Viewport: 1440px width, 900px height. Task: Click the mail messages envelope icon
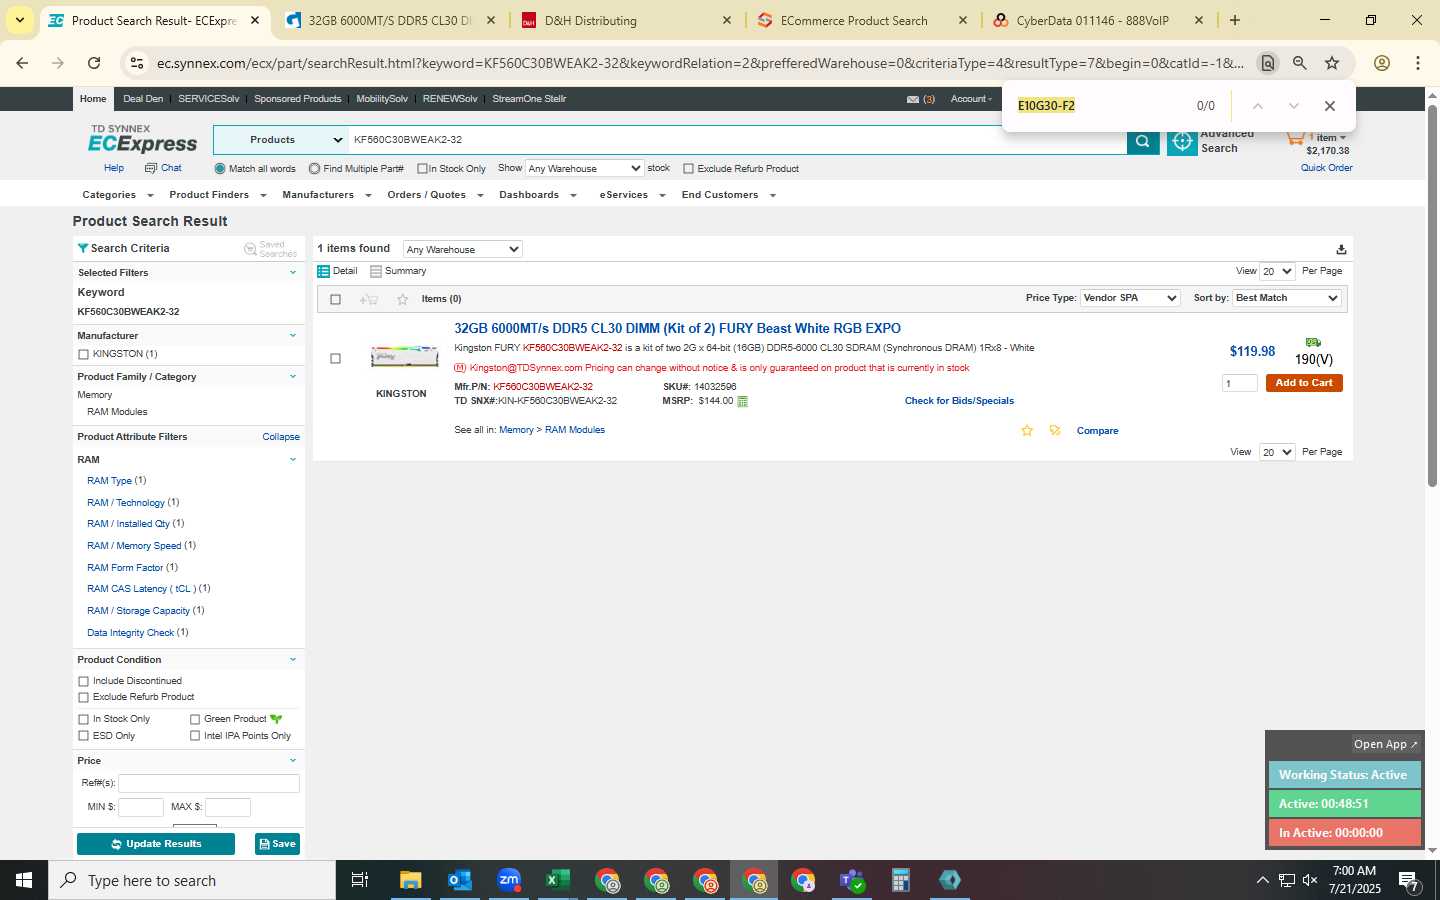(x=913, y=99)
